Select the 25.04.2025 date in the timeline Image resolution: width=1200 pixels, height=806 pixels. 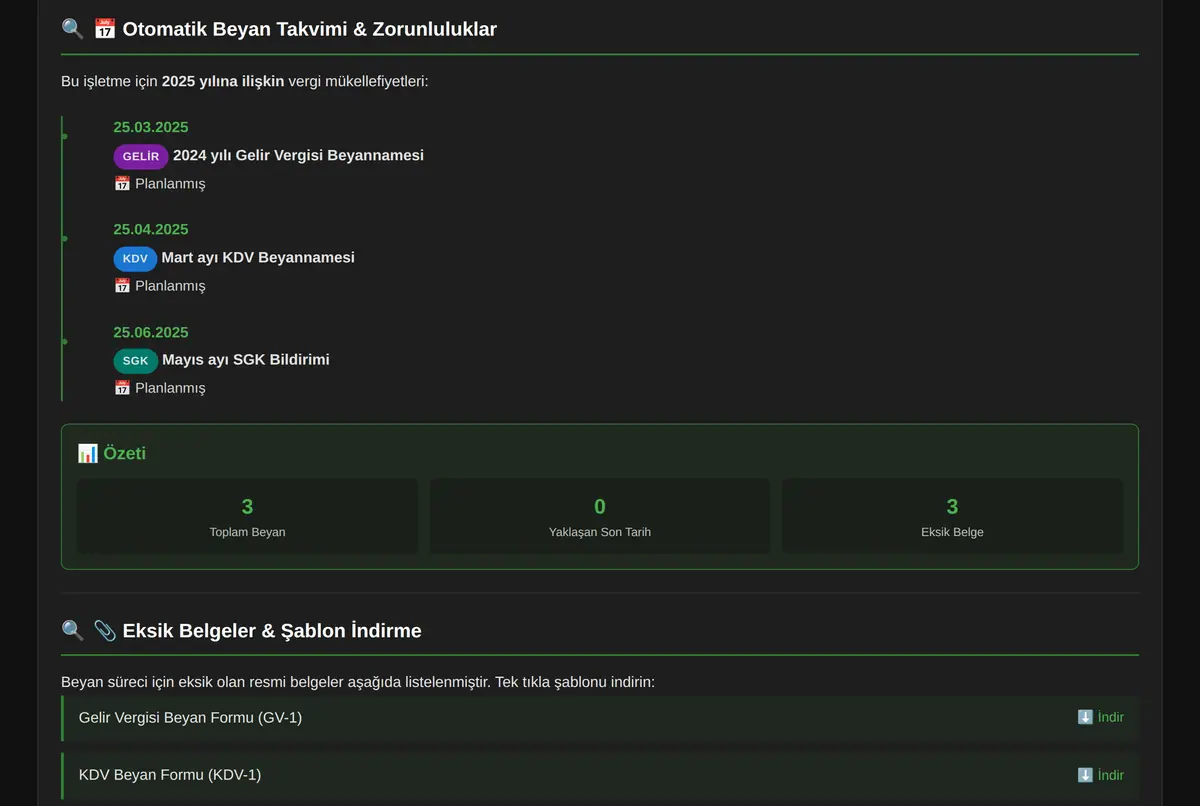pyautogui.click(x=151, y=230)
